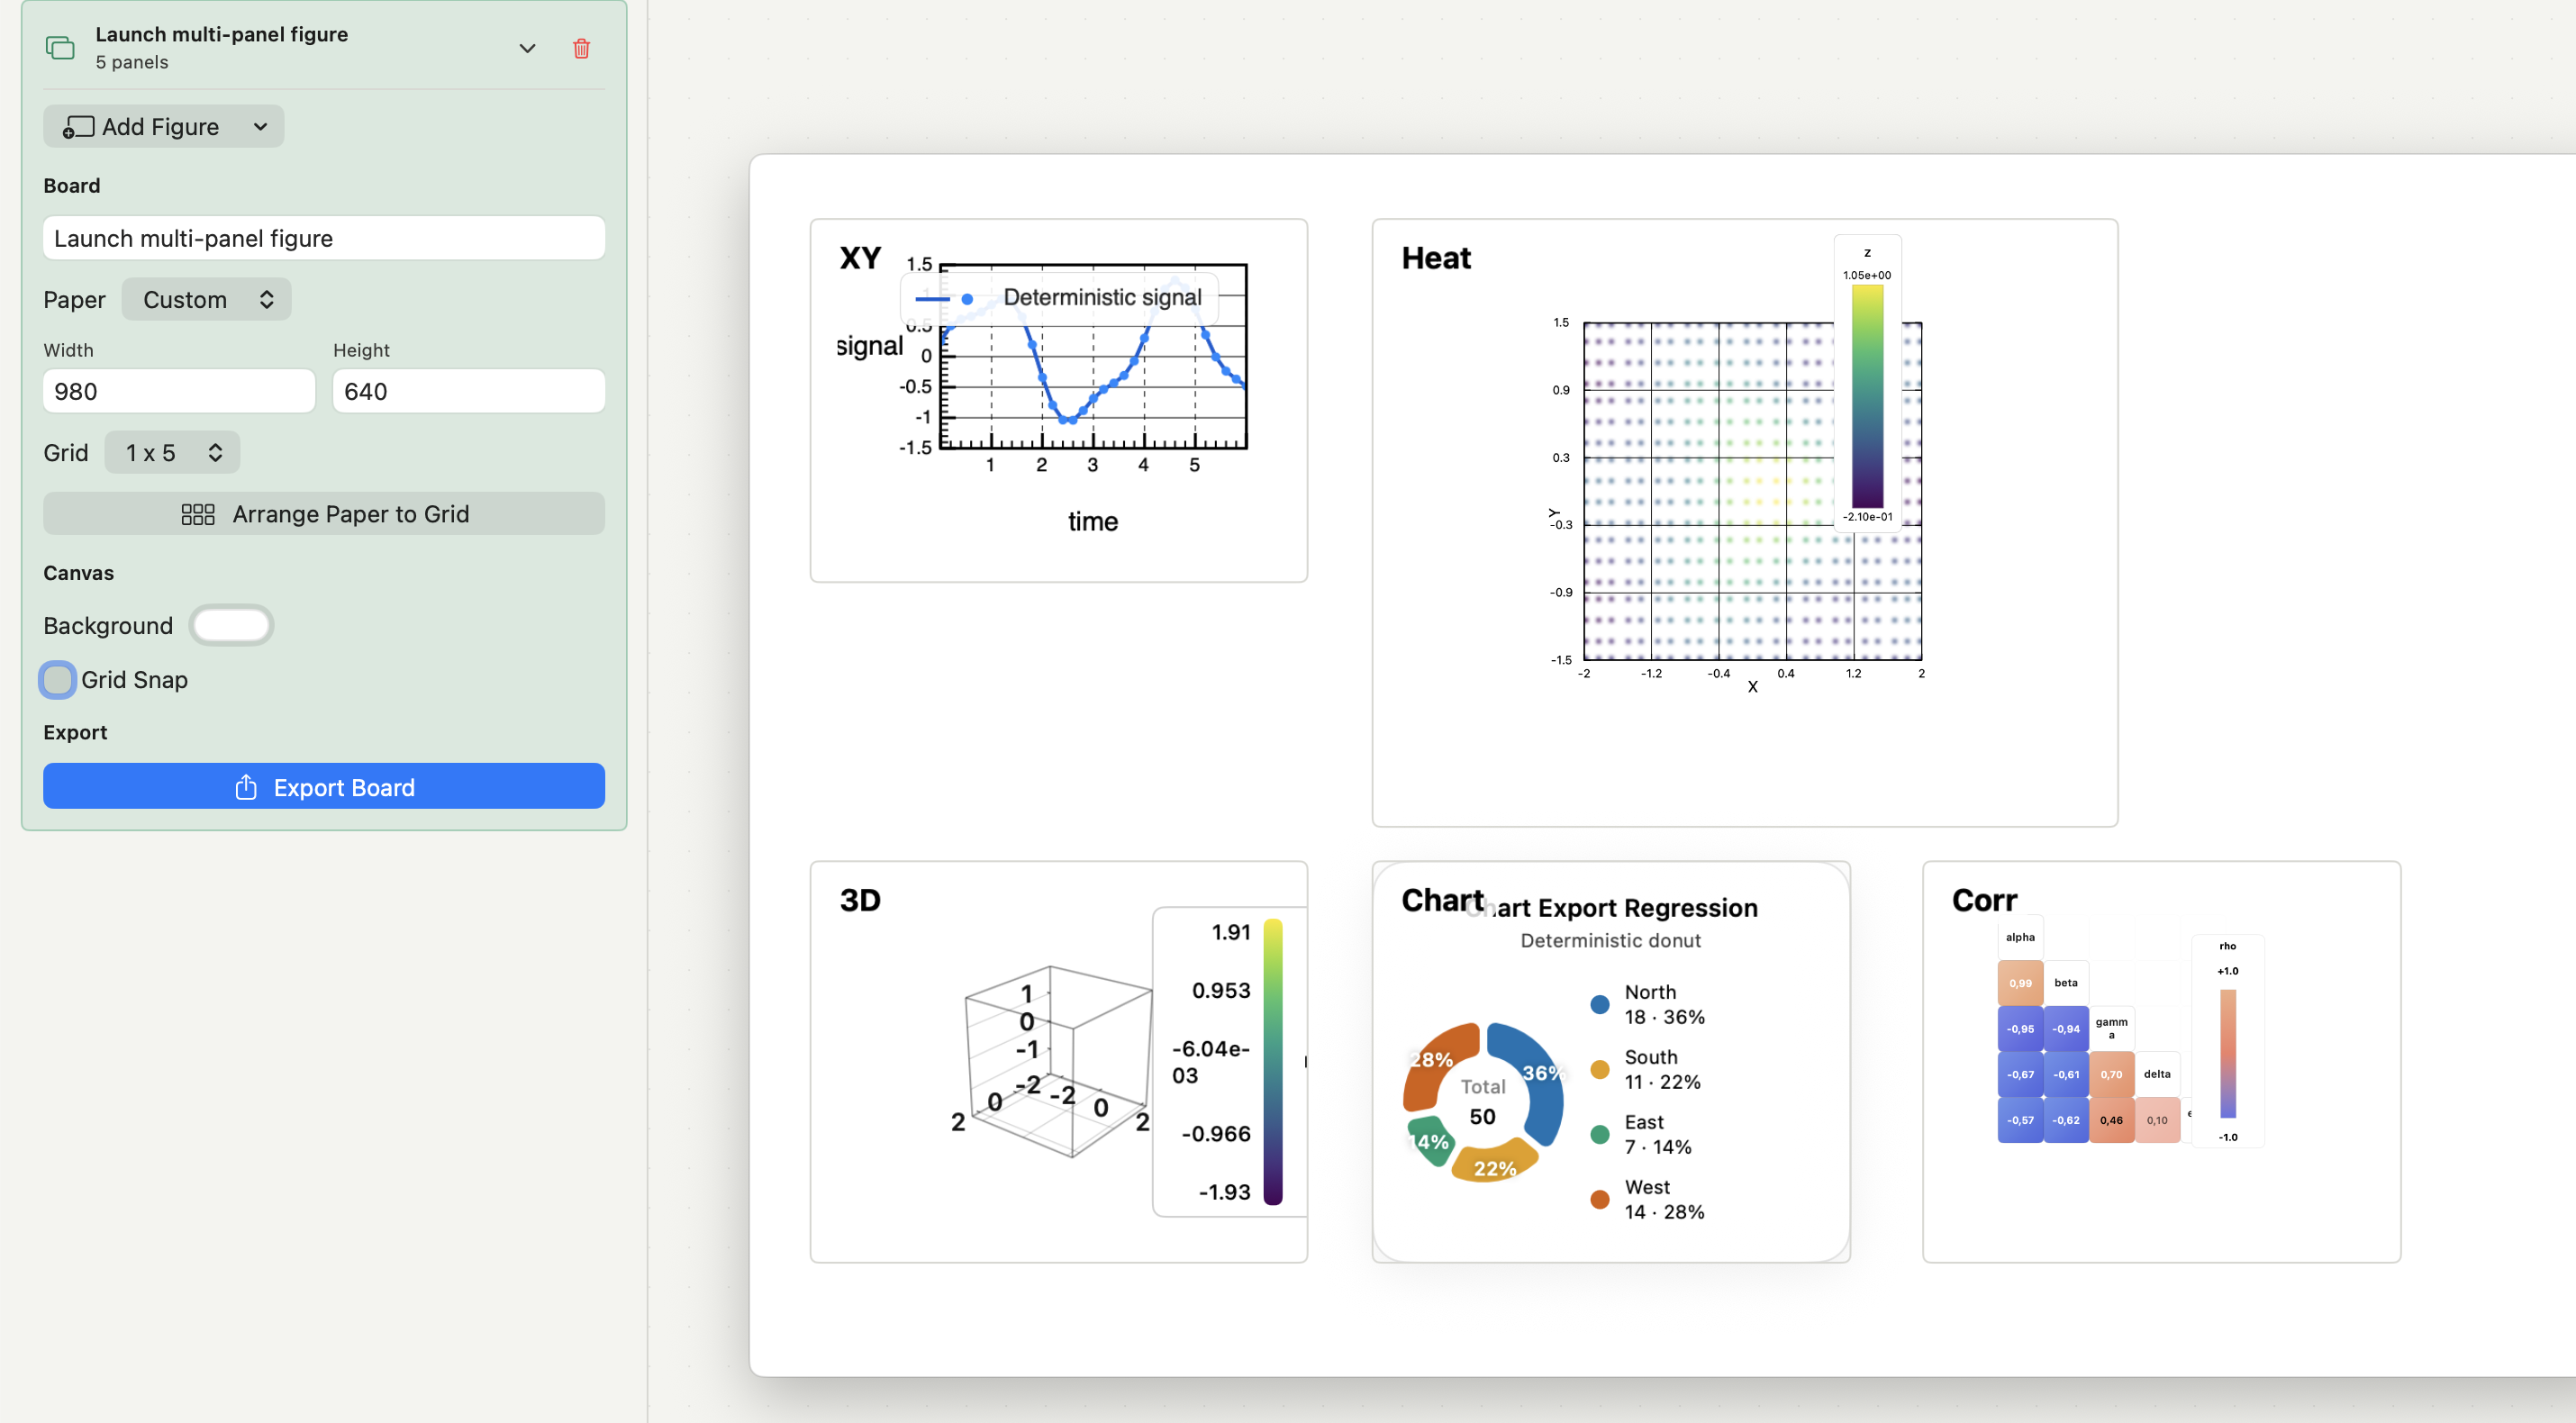Open the Paper Custom size dropdown
Screen dimensions: 2576x1423
coord(207,300)
